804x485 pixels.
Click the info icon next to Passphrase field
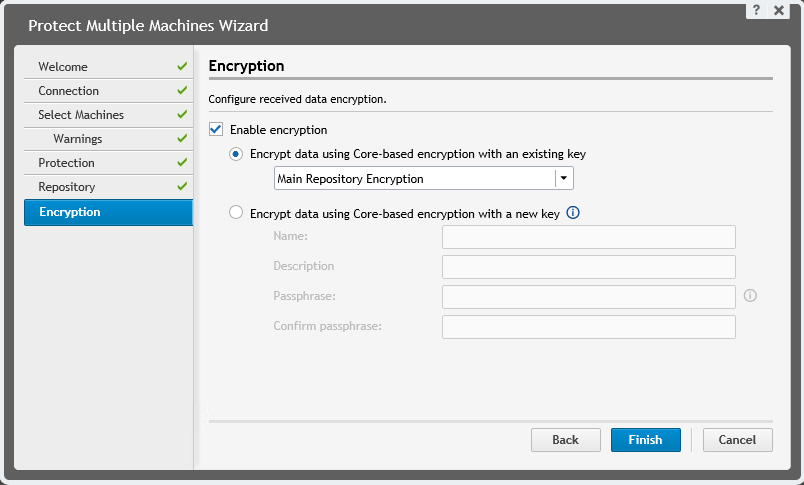point(750,296)
